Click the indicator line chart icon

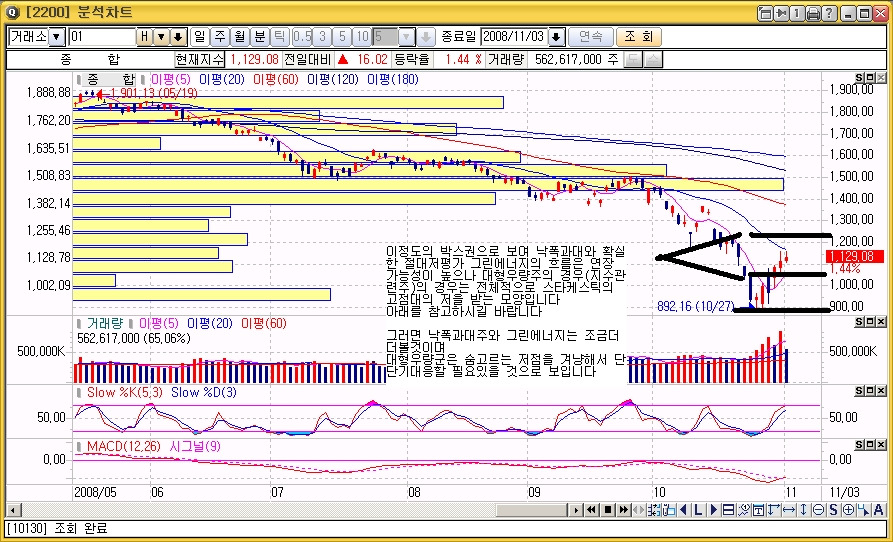pos(743,510)
